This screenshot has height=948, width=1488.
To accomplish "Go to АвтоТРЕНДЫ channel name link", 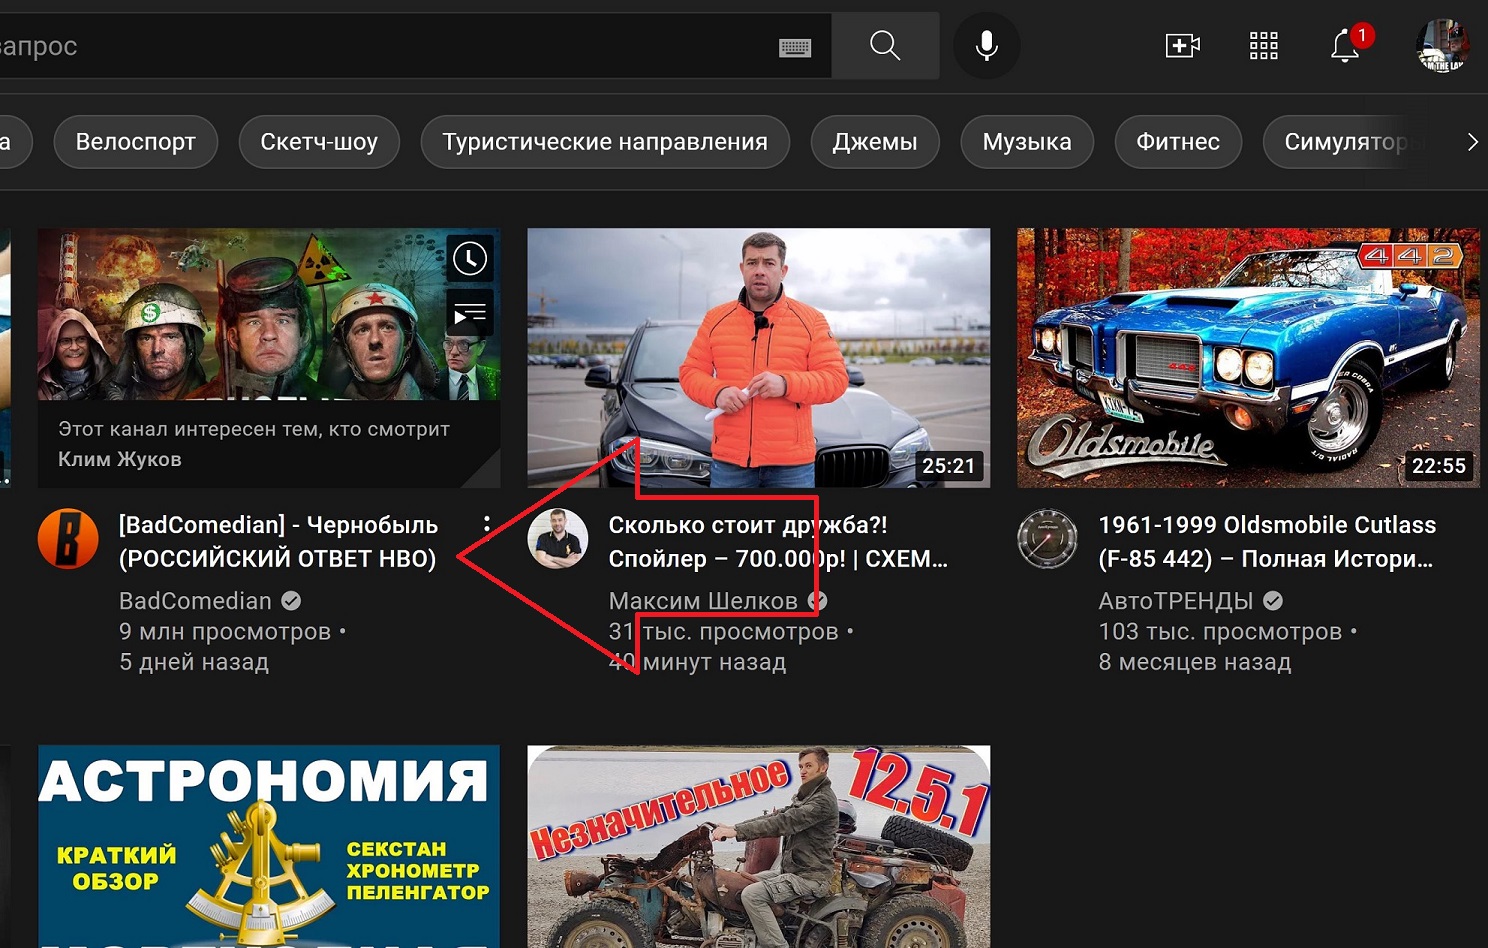I will [1176, 601].
